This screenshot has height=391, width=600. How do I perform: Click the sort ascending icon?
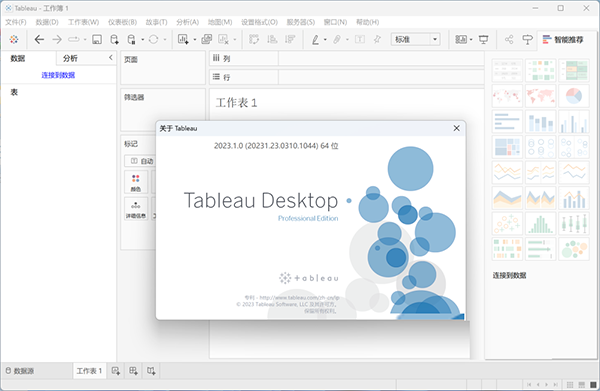(272, 39)
